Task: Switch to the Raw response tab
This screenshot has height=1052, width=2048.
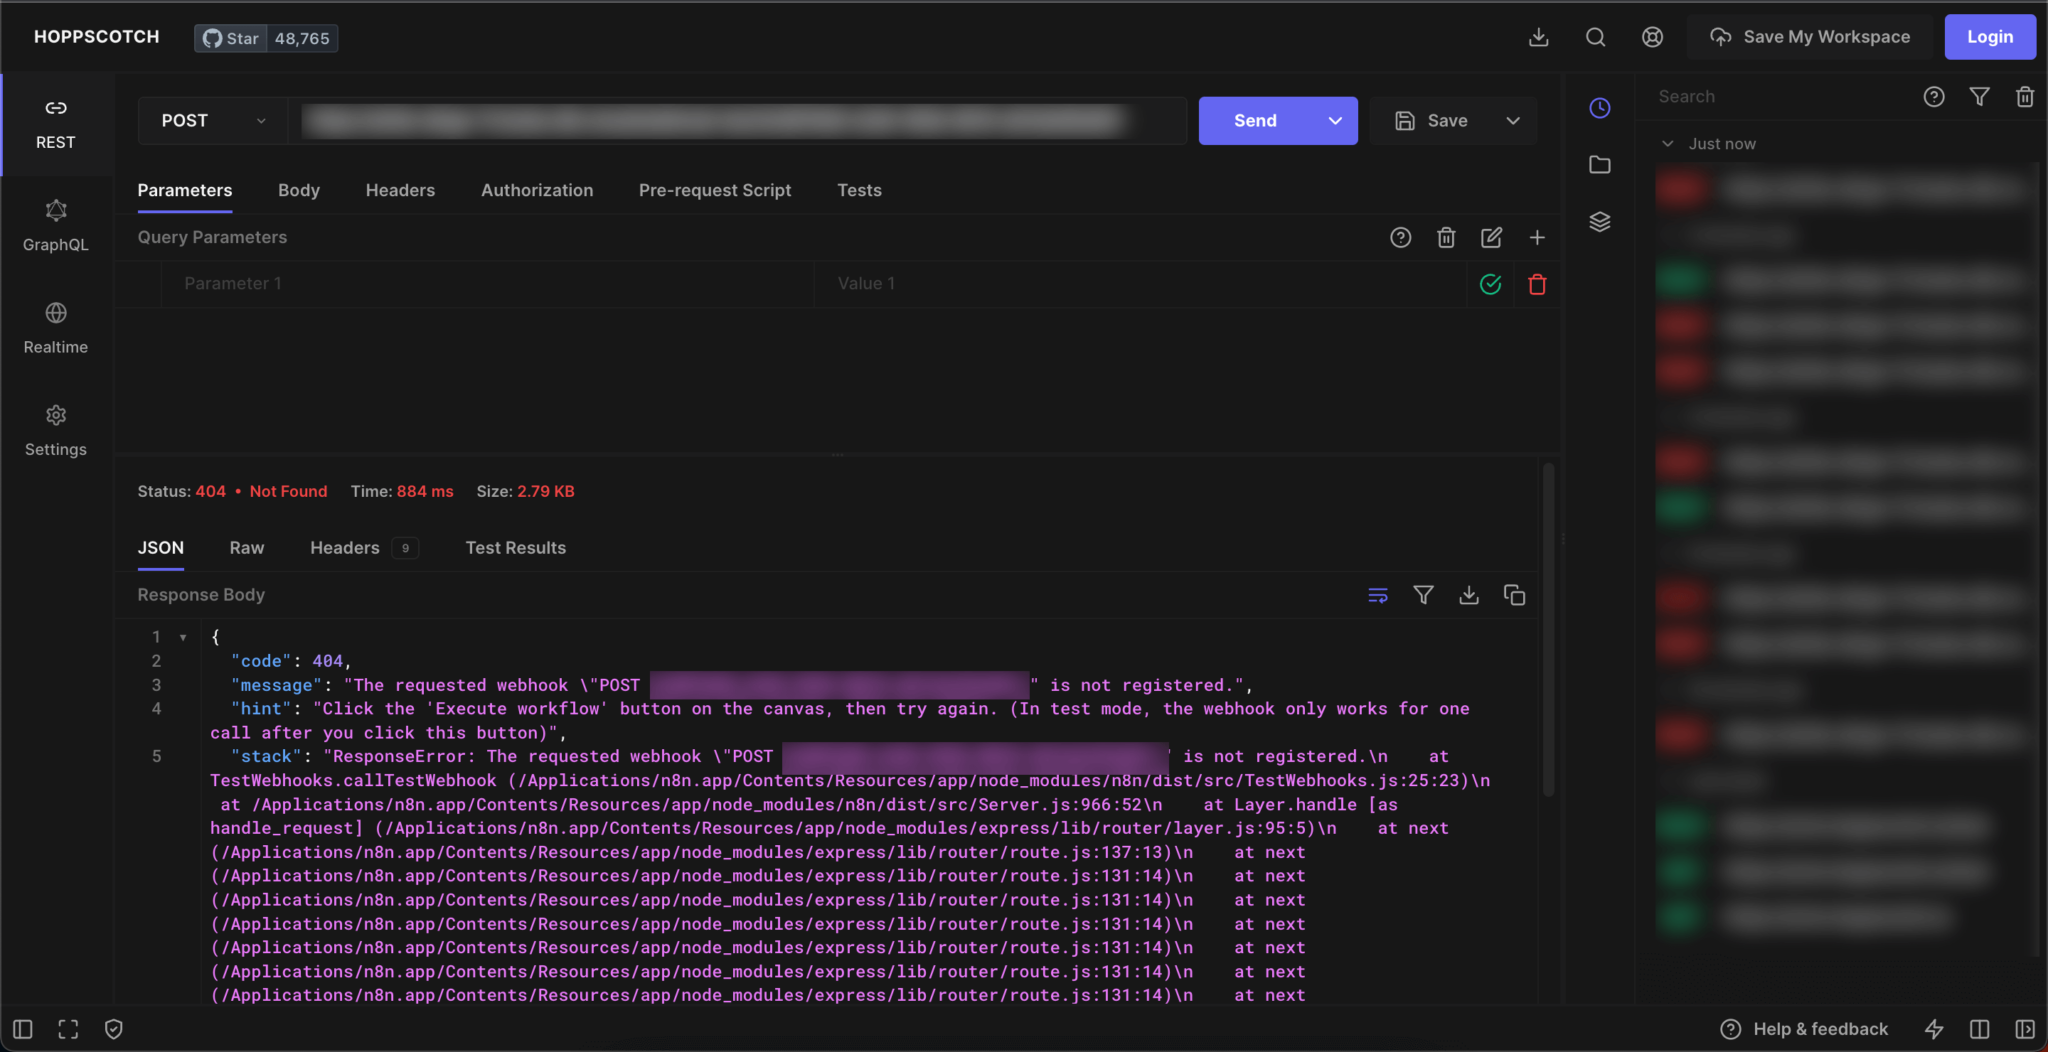Action: click(246, 548)
